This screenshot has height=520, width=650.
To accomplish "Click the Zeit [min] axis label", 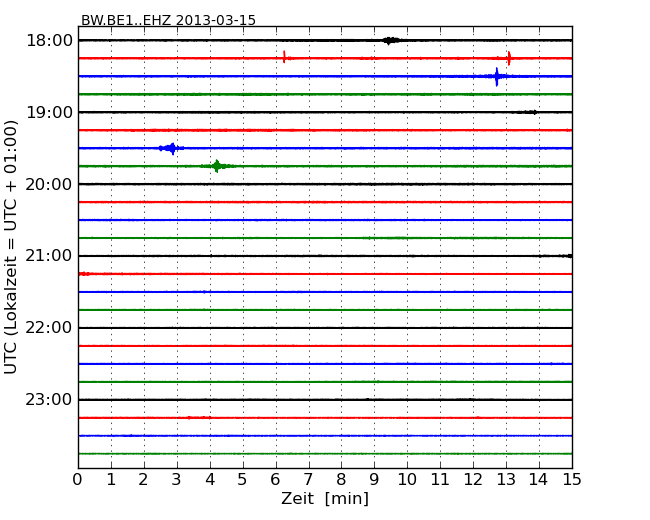I will (x=325, y=499).
